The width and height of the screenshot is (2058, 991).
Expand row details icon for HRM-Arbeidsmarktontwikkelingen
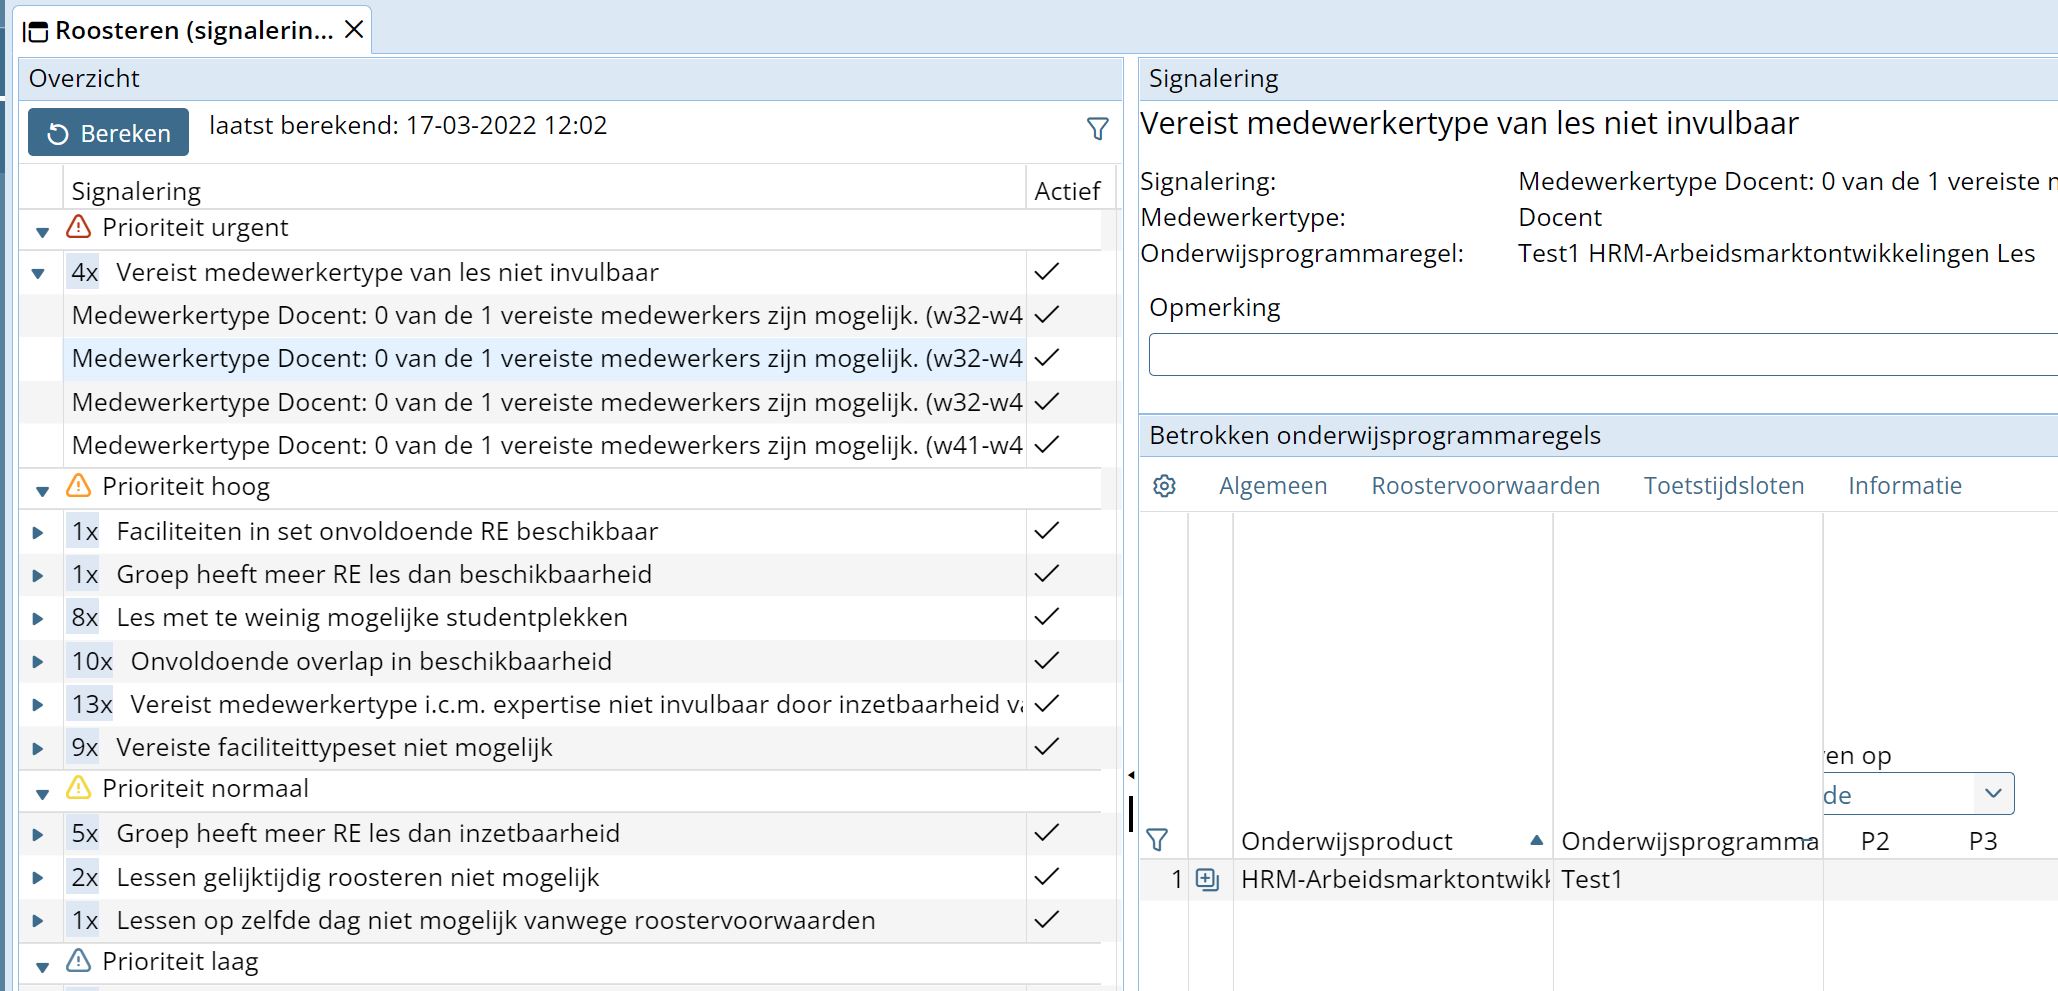1208,880
